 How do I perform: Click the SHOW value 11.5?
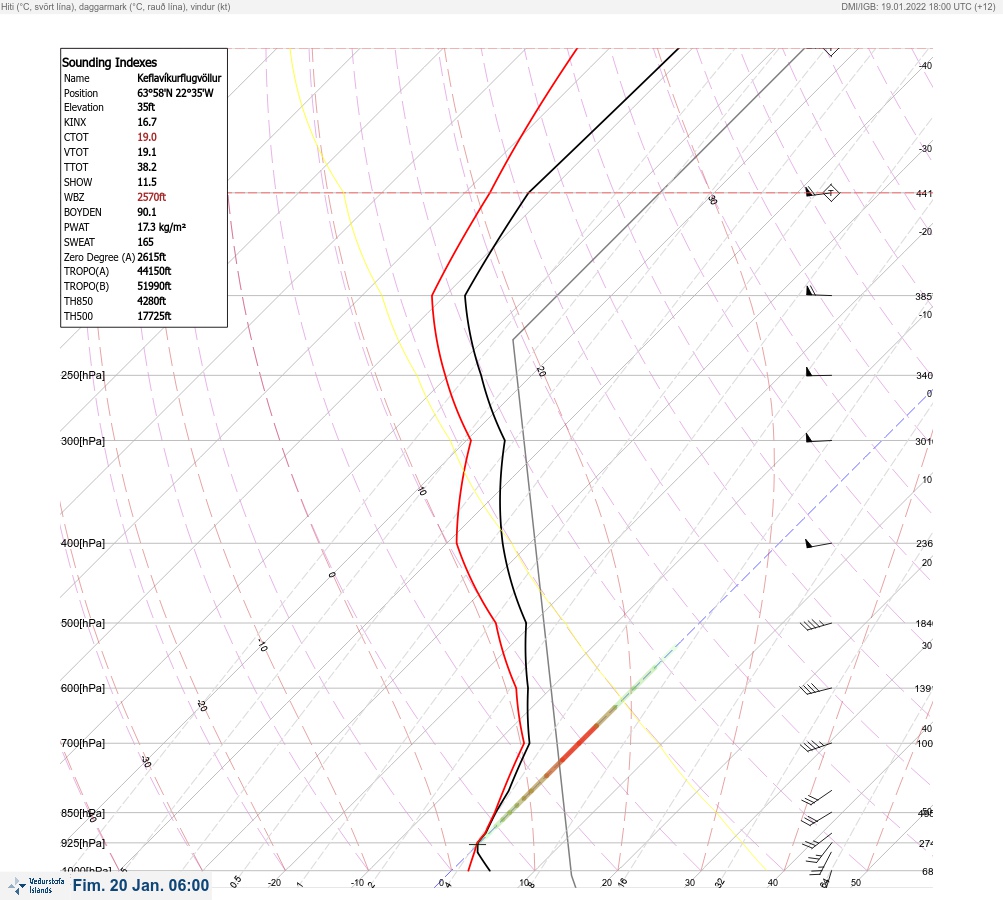146,182
